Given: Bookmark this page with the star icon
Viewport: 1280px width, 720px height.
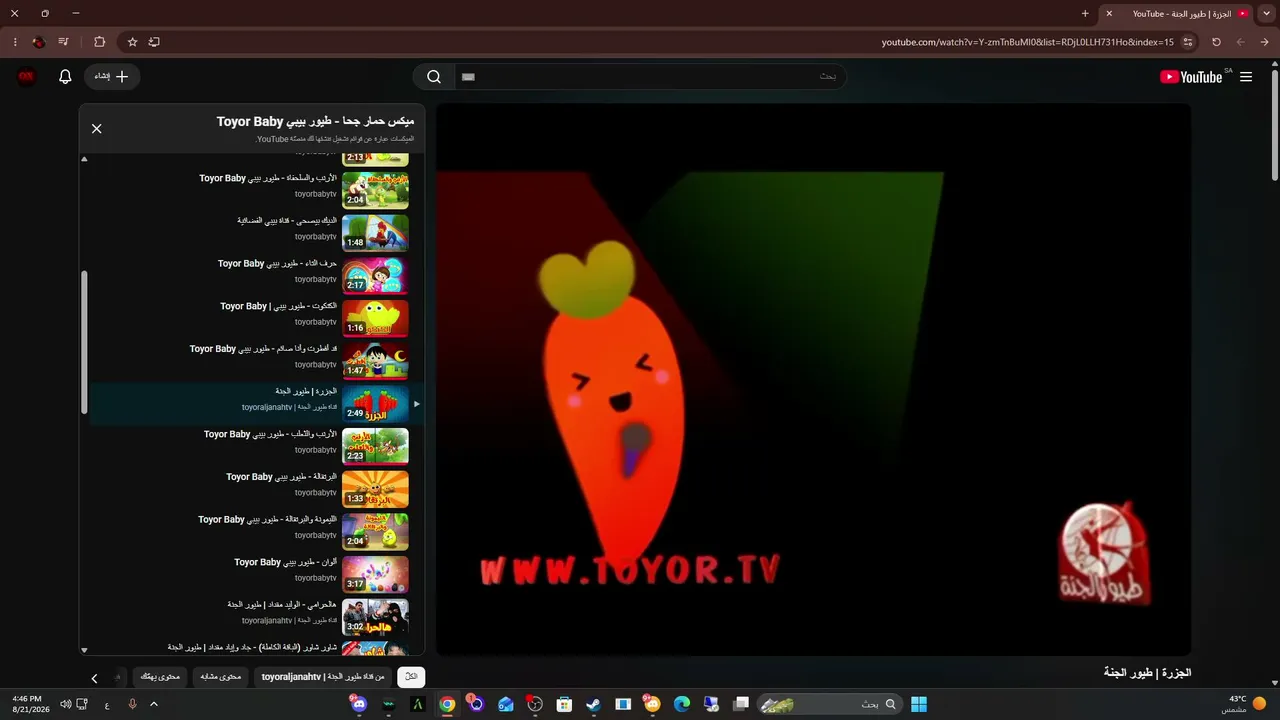Looking at the screenshot, I should (x=132, y=42).
